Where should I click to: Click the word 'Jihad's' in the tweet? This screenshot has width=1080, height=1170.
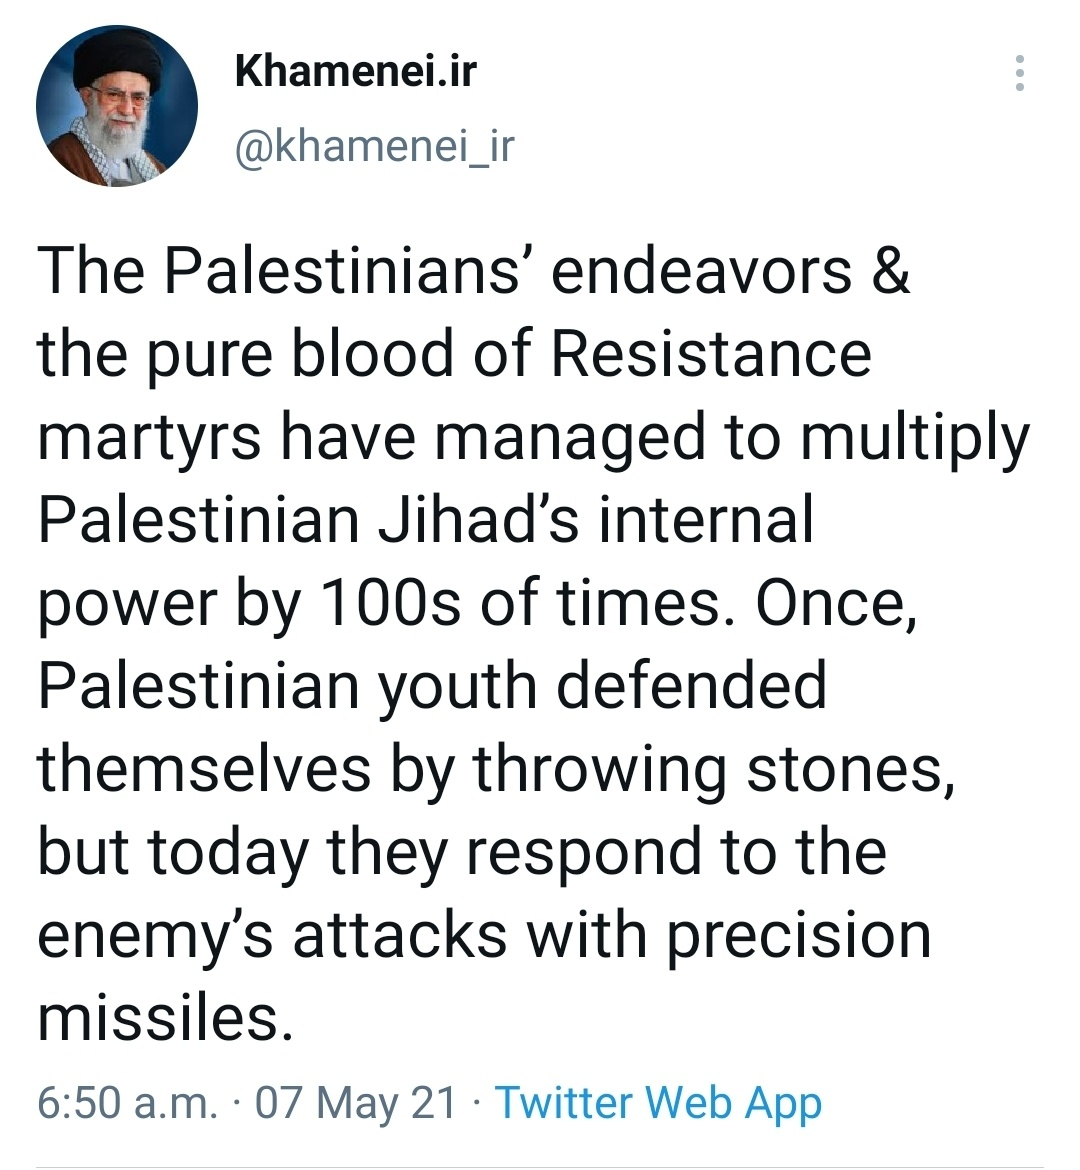pos(478,519)
